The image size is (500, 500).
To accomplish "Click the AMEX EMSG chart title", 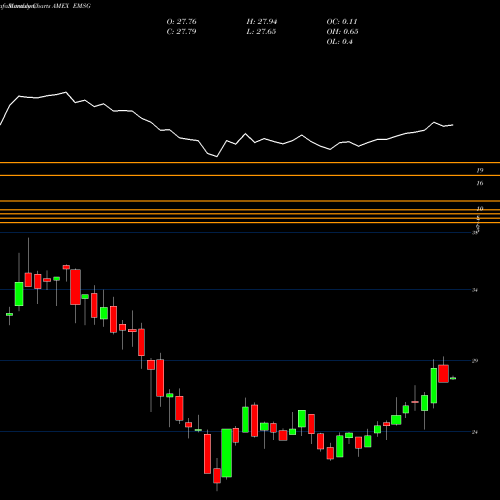I will [x=71, y=6].
